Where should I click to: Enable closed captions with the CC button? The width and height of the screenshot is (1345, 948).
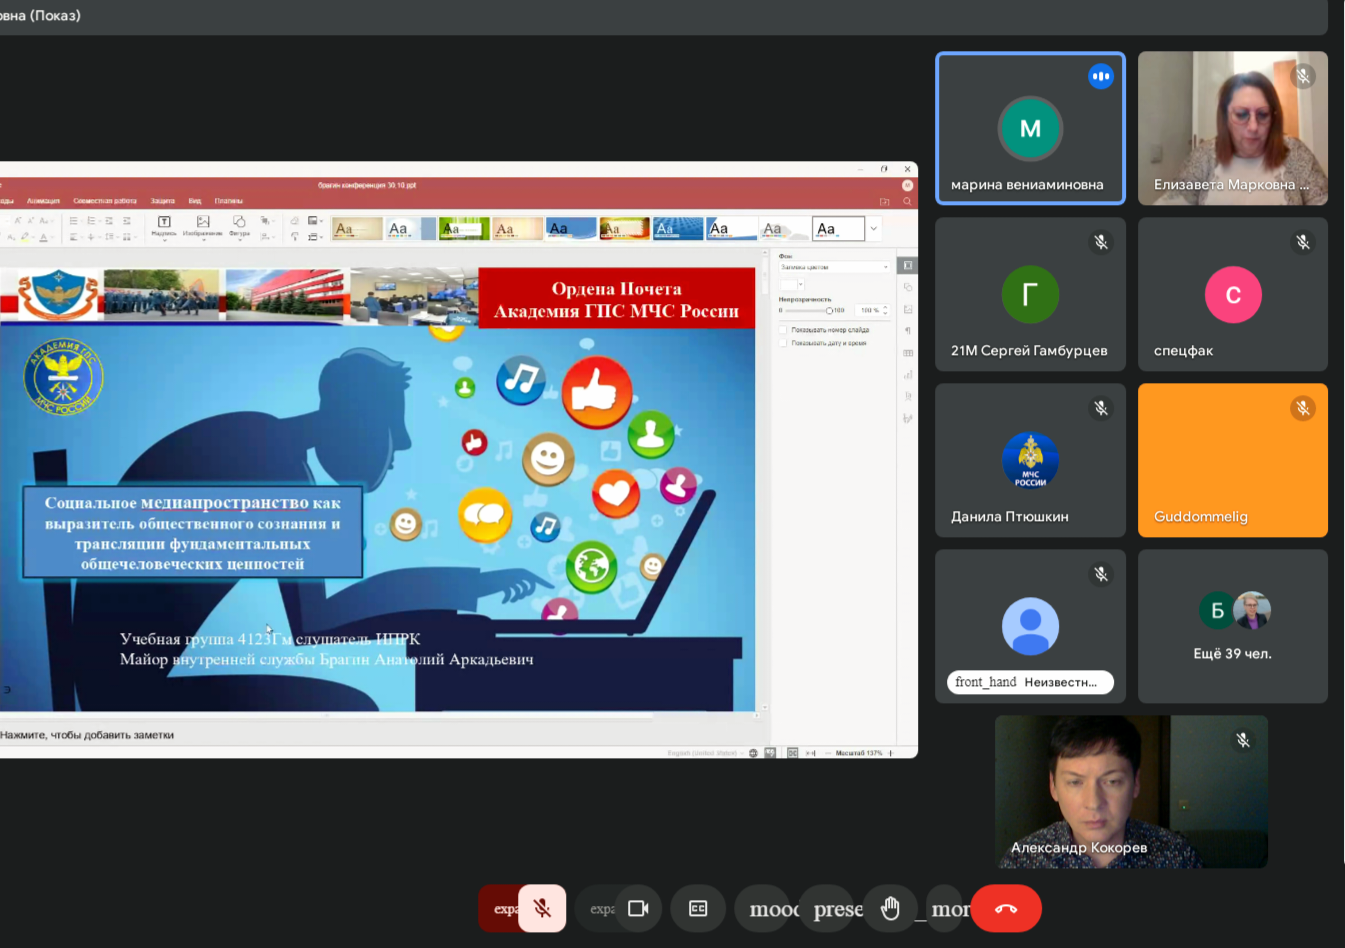[698, 908]
